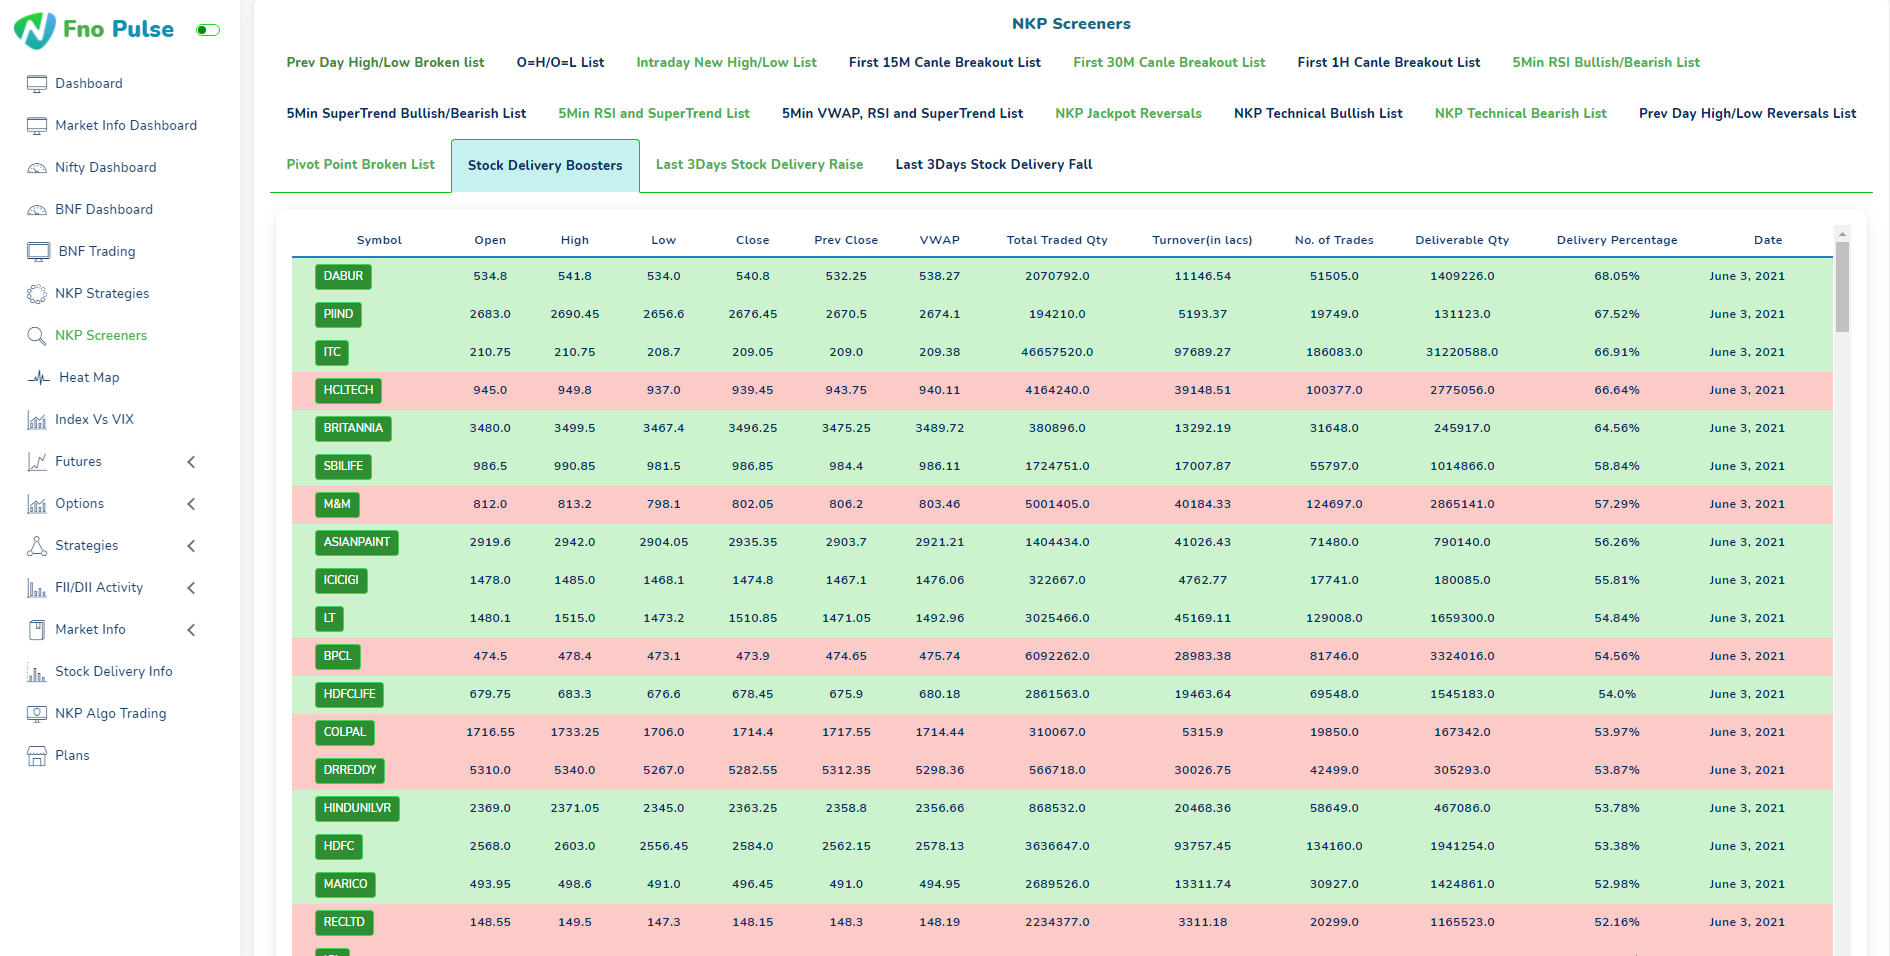Click the NKP Algo Trading monitor icon
The width and height of the screenshot is (1890, 956).
(37, 714)
